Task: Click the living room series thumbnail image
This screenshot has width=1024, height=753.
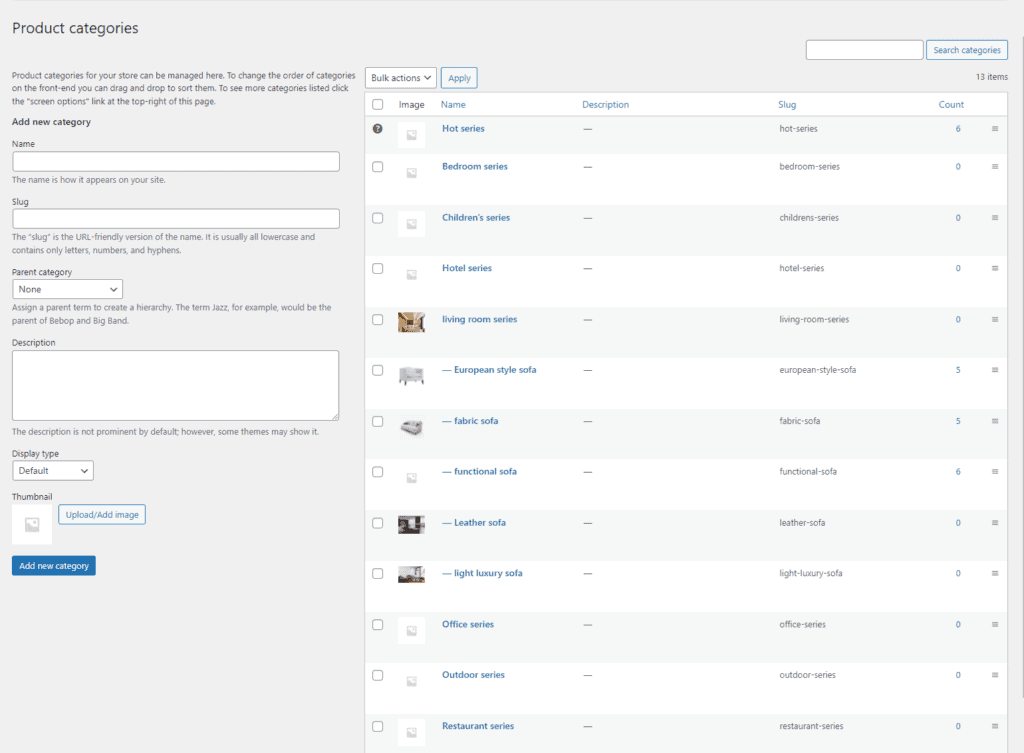Action: coord(411,323)
